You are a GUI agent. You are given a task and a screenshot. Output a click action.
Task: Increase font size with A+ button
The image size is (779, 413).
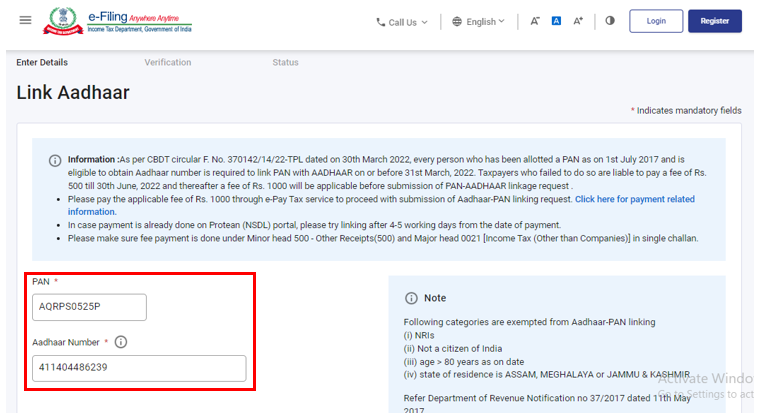tap(578, 21)
